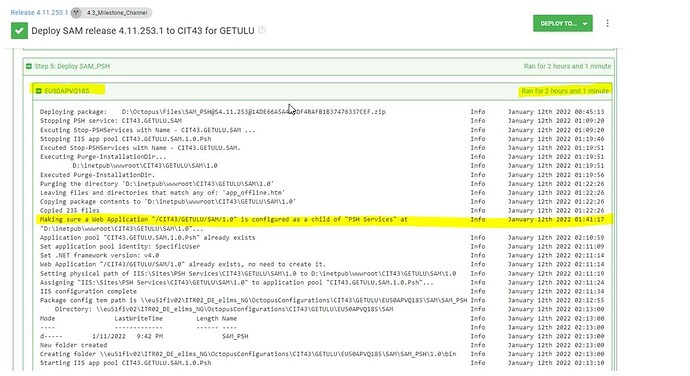Click the 'Stopping IIS app pool' log line
The image size is (690, 376).
coord(125,139)
